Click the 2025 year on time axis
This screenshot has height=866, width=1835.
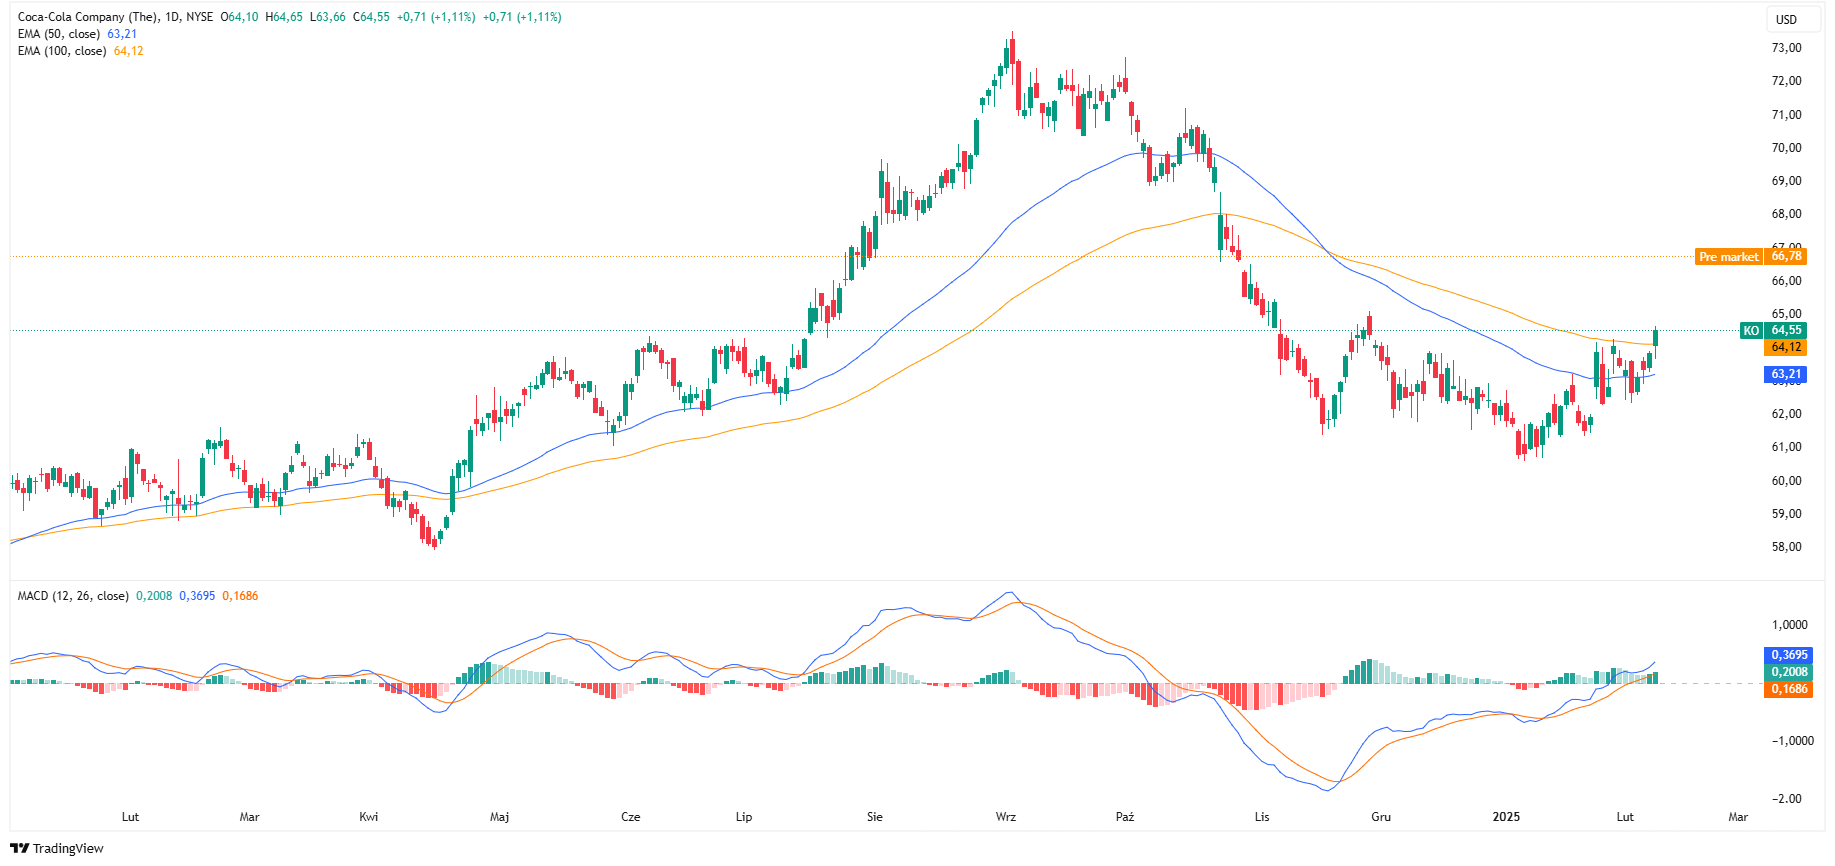(x=1506, y=817)
